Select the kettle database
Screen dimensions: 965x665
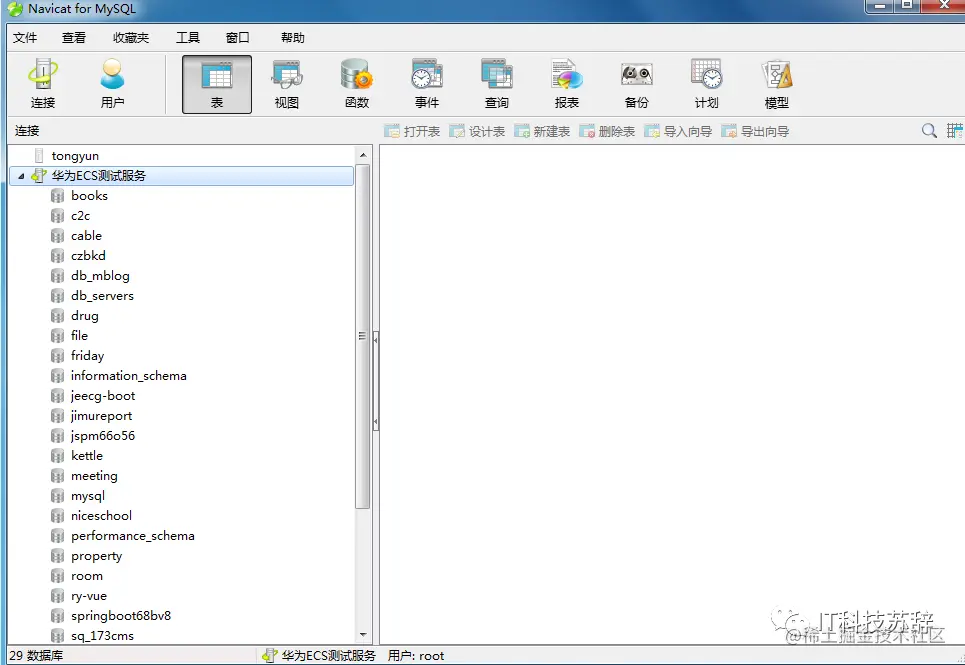pos(87,456)
